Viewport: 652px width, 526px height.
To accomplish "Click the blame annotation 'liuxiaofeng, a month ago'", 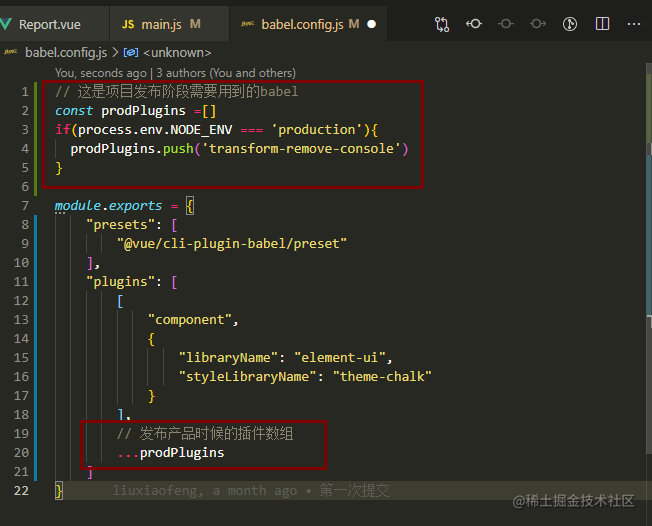I will click(205, 491).
